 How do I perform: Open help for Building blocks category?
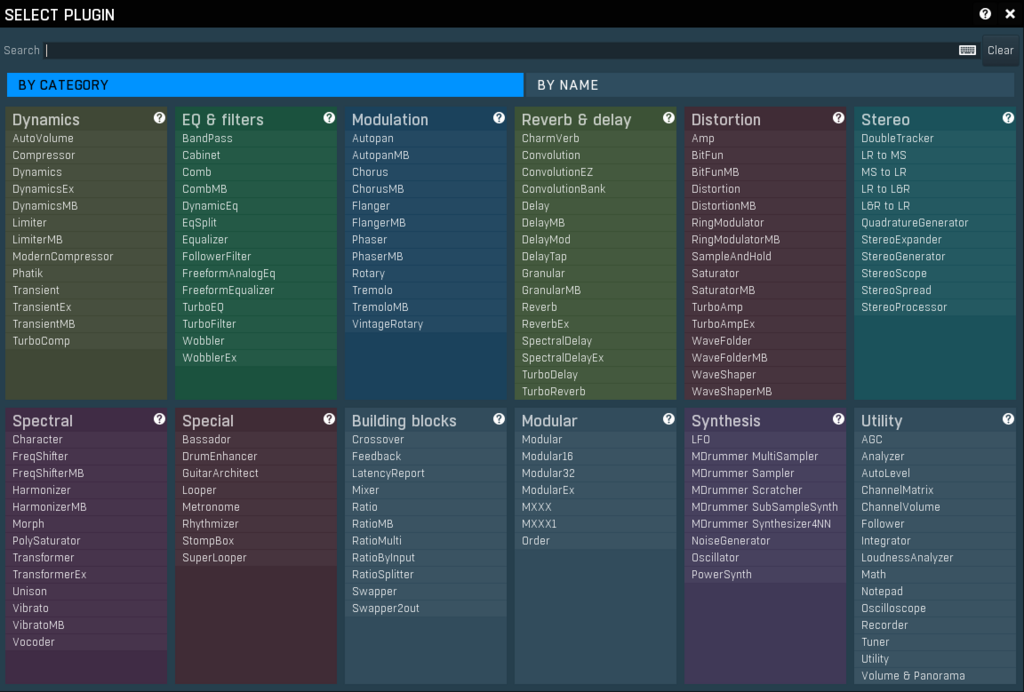coord(499,419)
